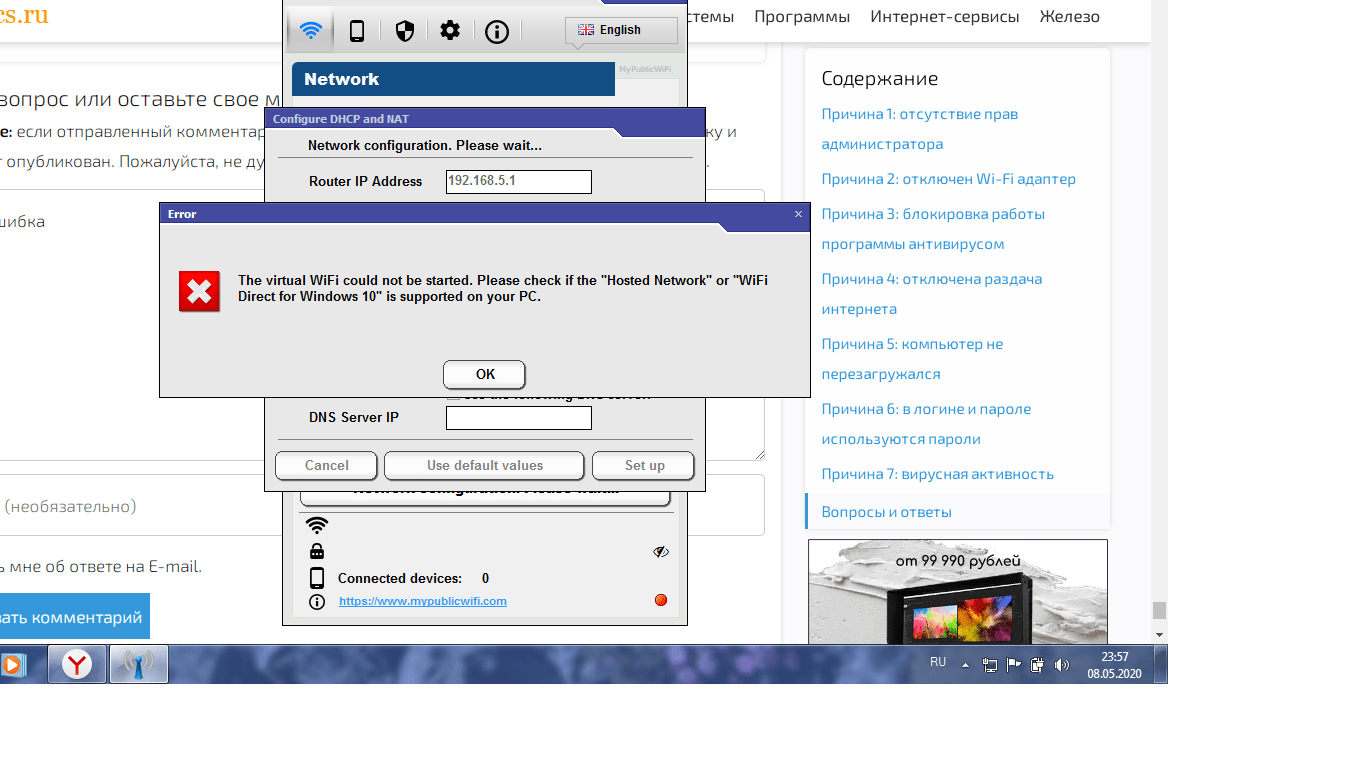Click the Show desktop strip
The height and width of the screenshot is (768, 1366).
pos(1161,664)
